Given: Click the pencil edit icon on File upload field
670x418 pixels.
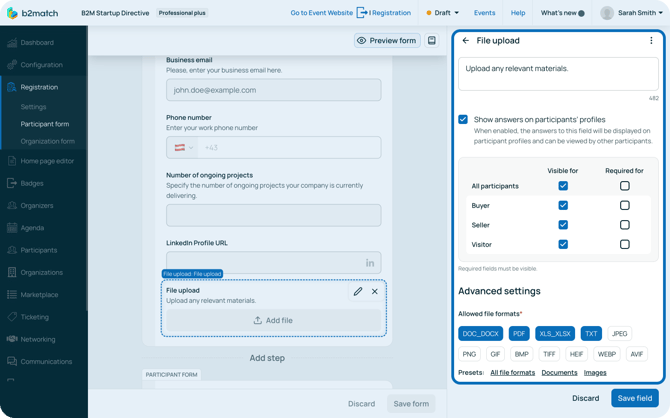Looking at the screenshot, I should (358, 292).
